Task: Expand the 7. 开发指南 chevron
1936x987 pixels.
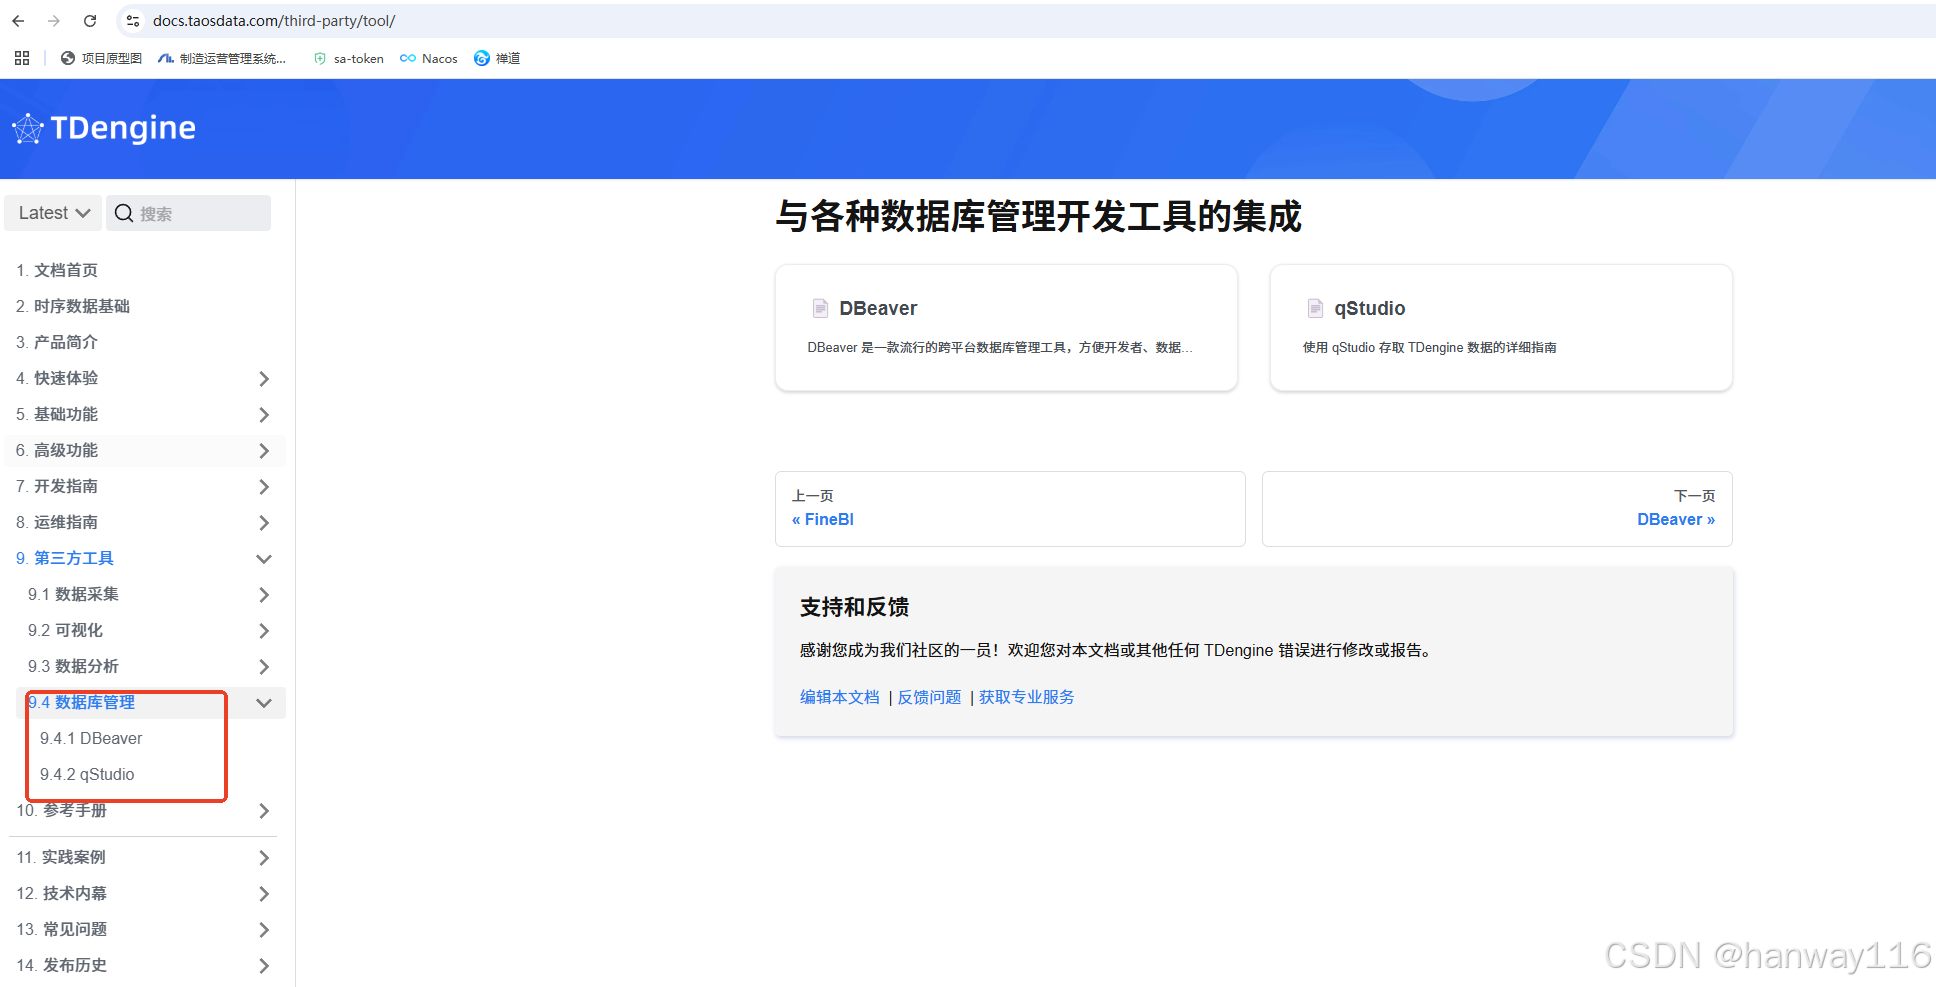Action: click(x=264, y=486)
